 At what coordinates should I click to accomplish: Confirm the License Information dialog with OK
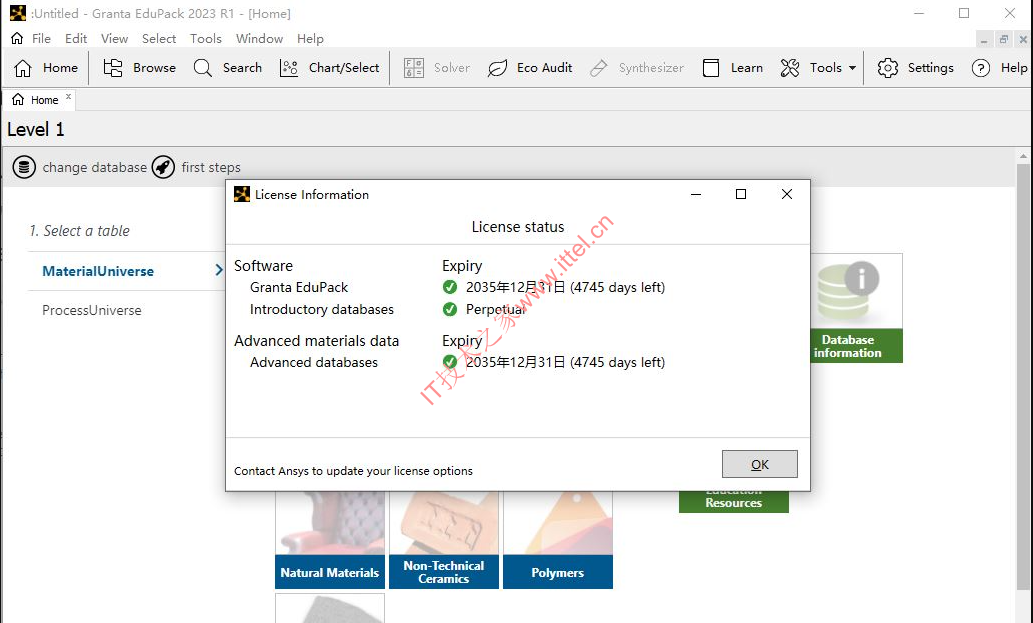760,464
